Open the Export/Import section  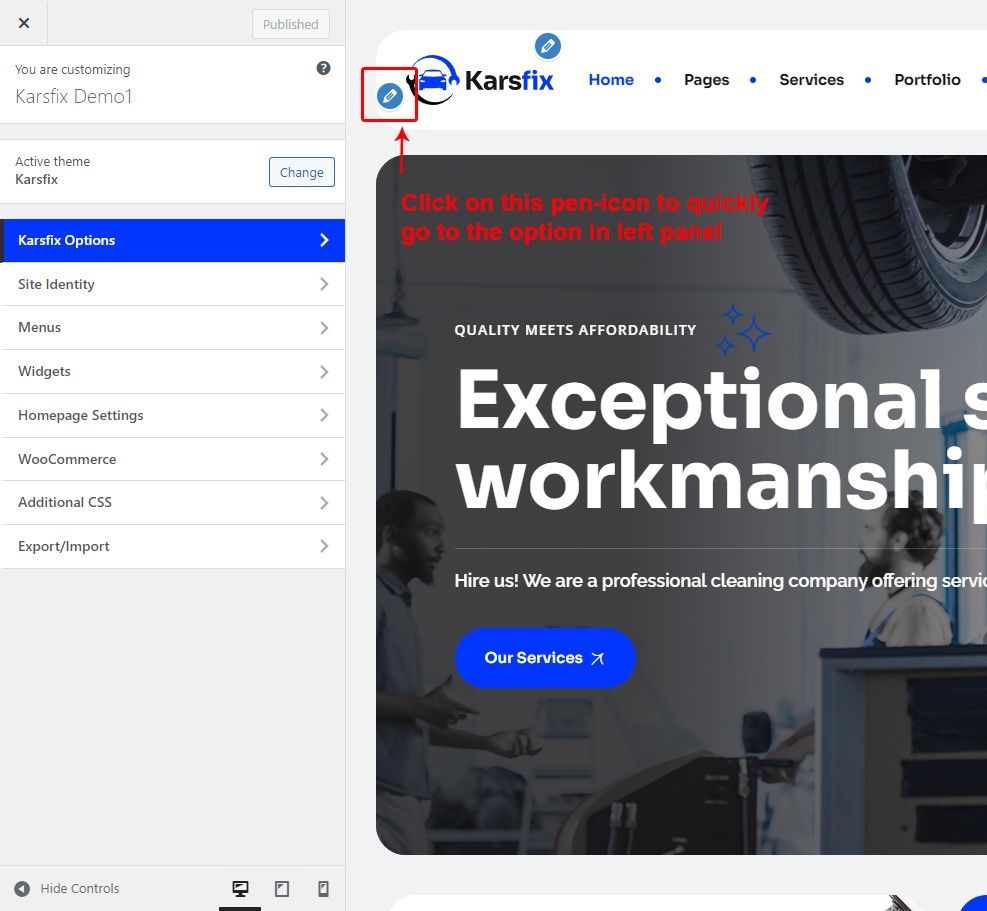point(172,547)
